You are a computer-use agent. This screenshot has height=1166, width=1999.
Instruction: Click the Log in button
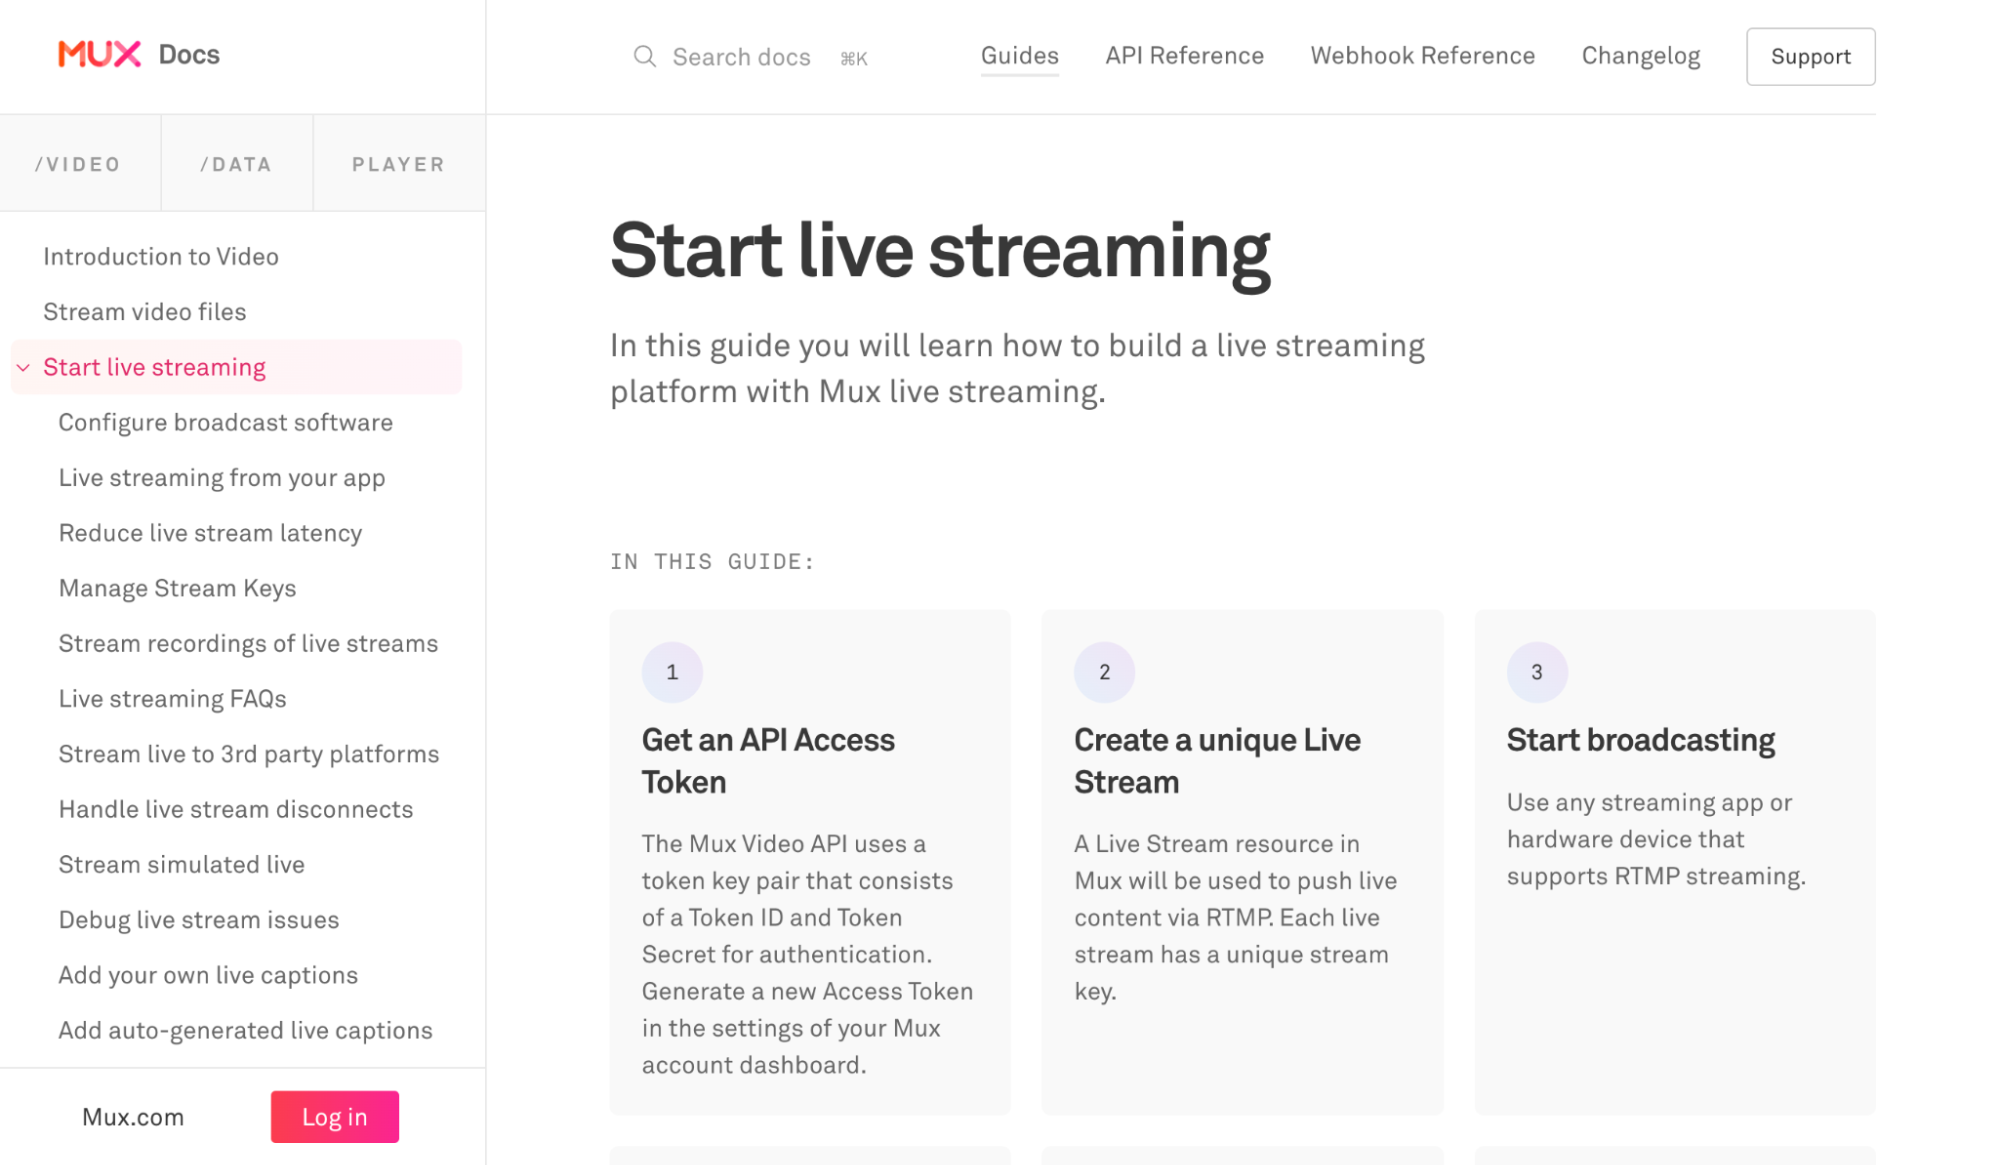[x=335, y=1117]
